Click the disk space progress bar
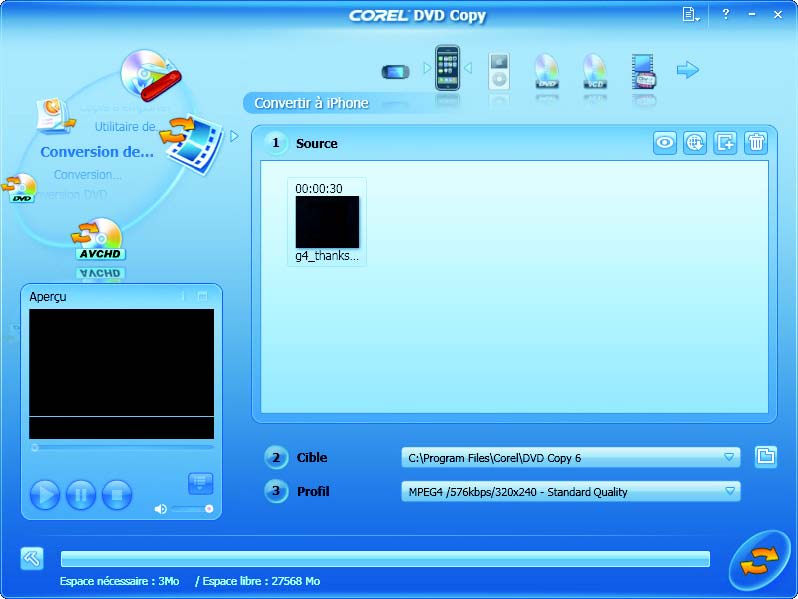 [385, 559]
